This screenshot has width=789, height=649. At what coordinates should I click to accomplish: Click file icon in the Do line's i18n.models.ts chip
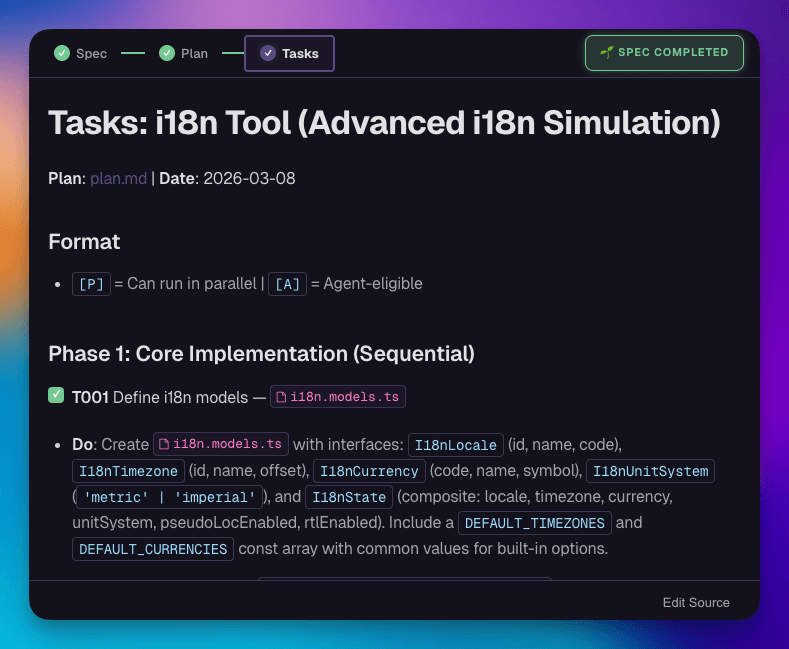164,443
